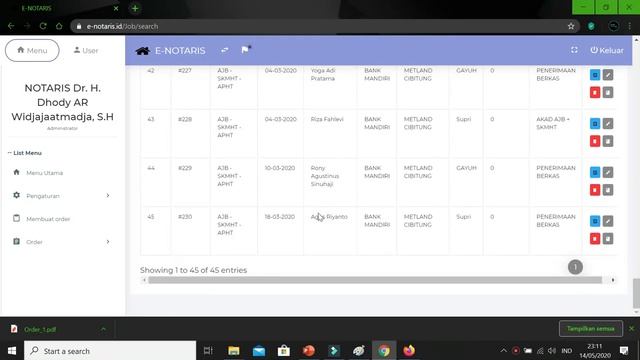This screenshot has height=360, width=640.
Task: Edit order #228 with the pencil icon
Action: 608,123
